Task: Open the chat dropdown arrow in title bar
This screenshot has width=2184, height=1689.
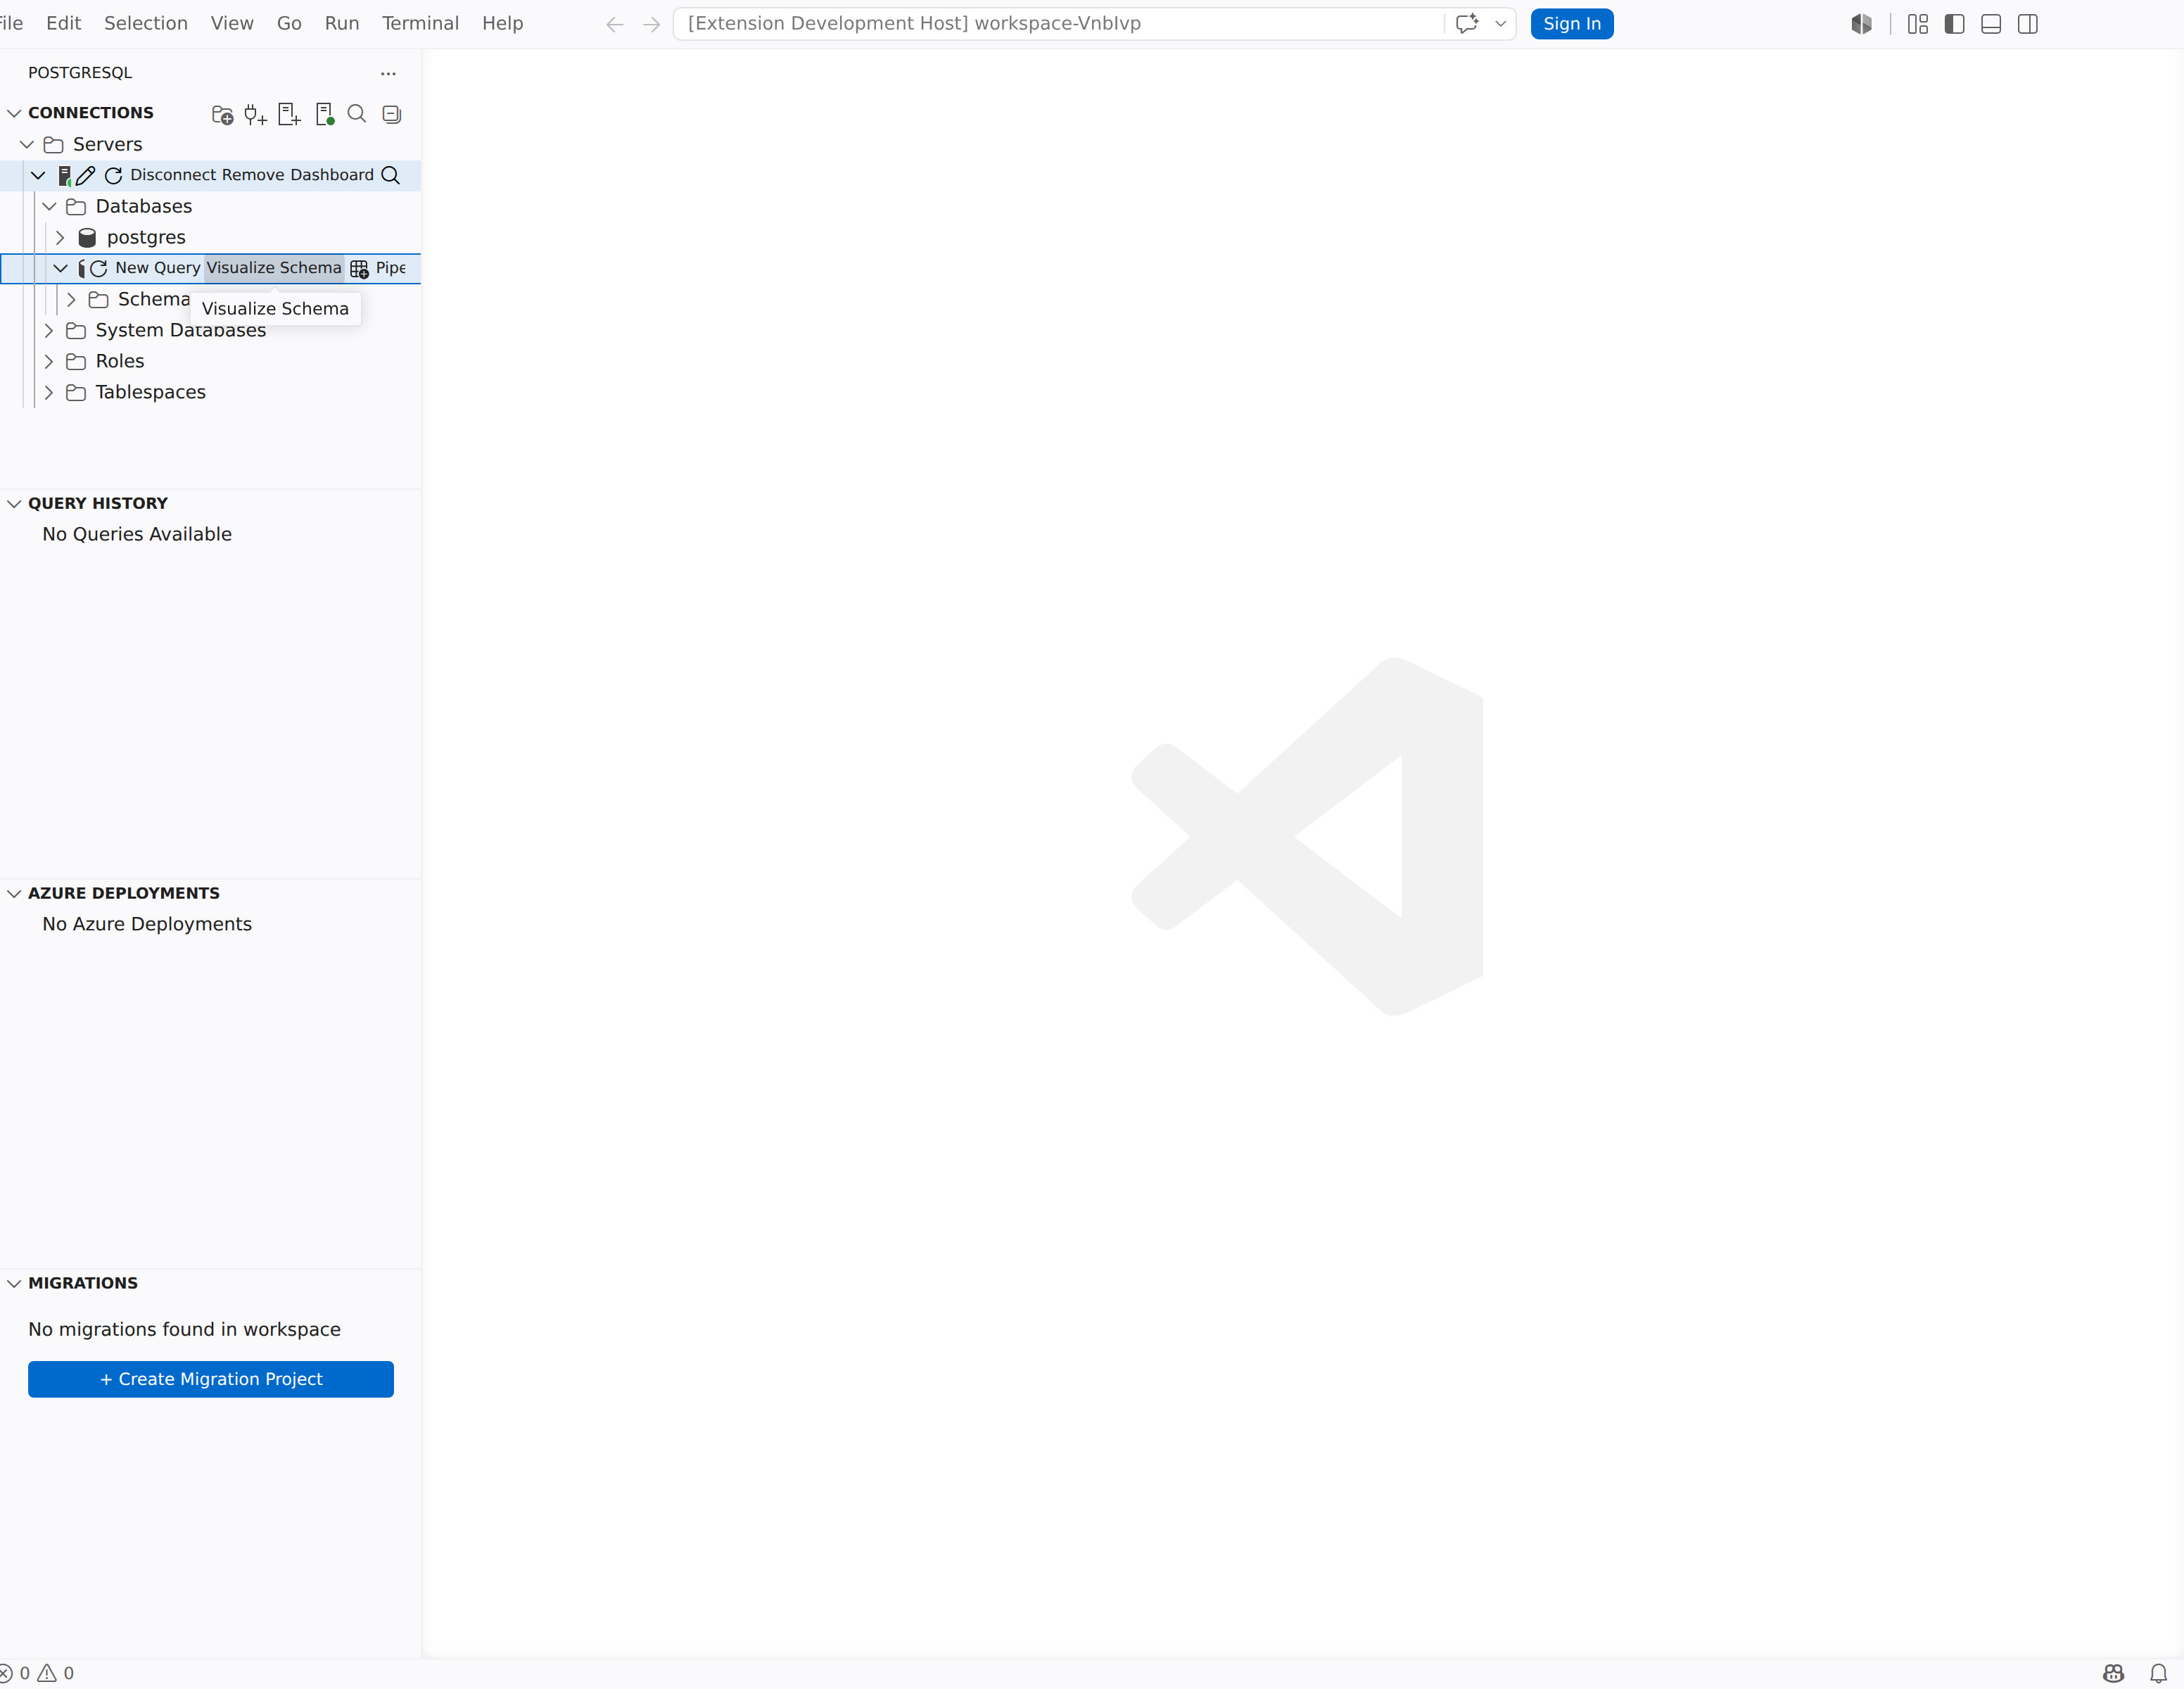Action: pos(1500,24)
